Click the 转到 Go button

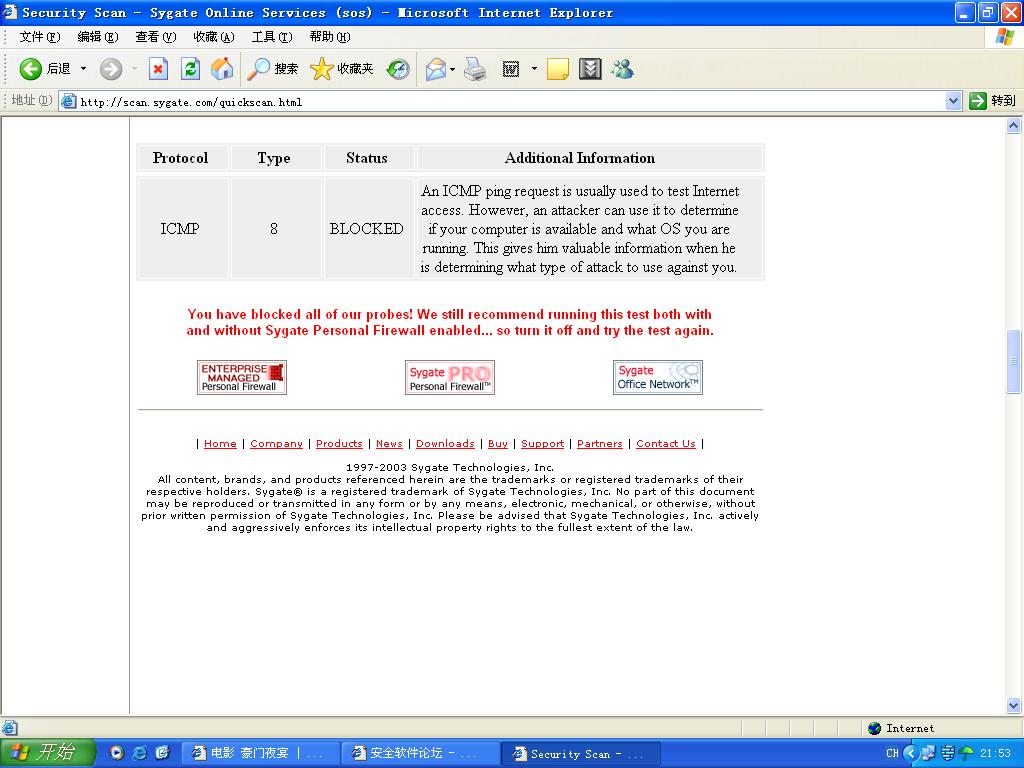click(x=993, y=101)
